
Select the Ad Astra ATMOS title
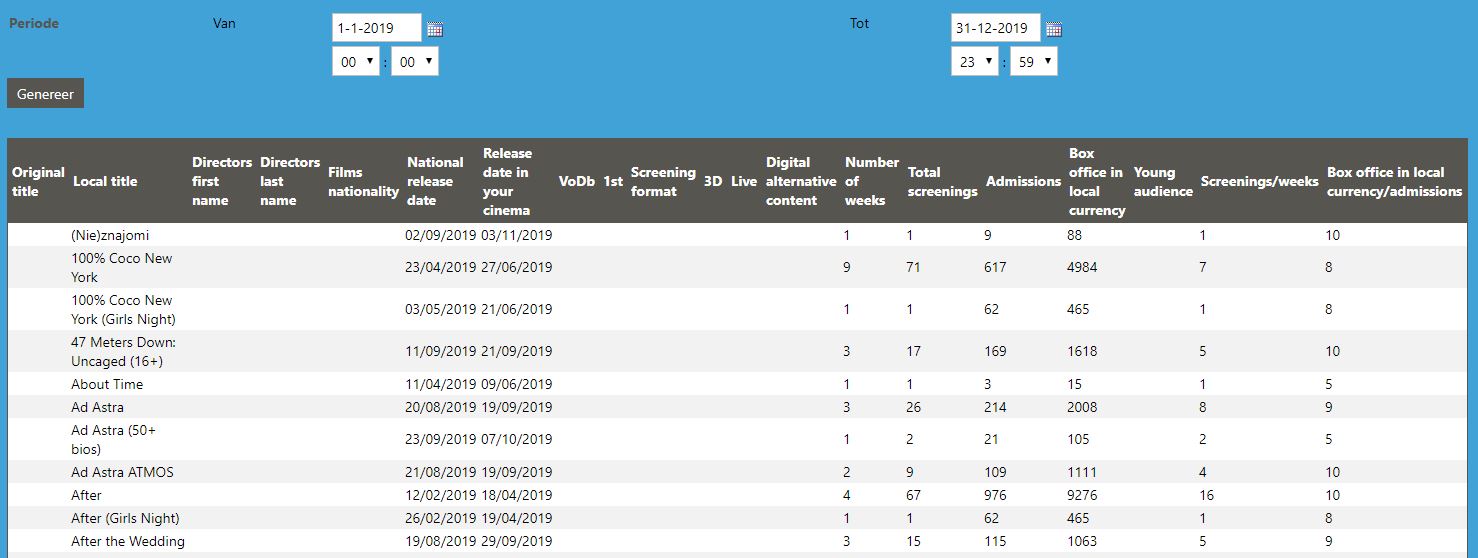coord(122,472)
